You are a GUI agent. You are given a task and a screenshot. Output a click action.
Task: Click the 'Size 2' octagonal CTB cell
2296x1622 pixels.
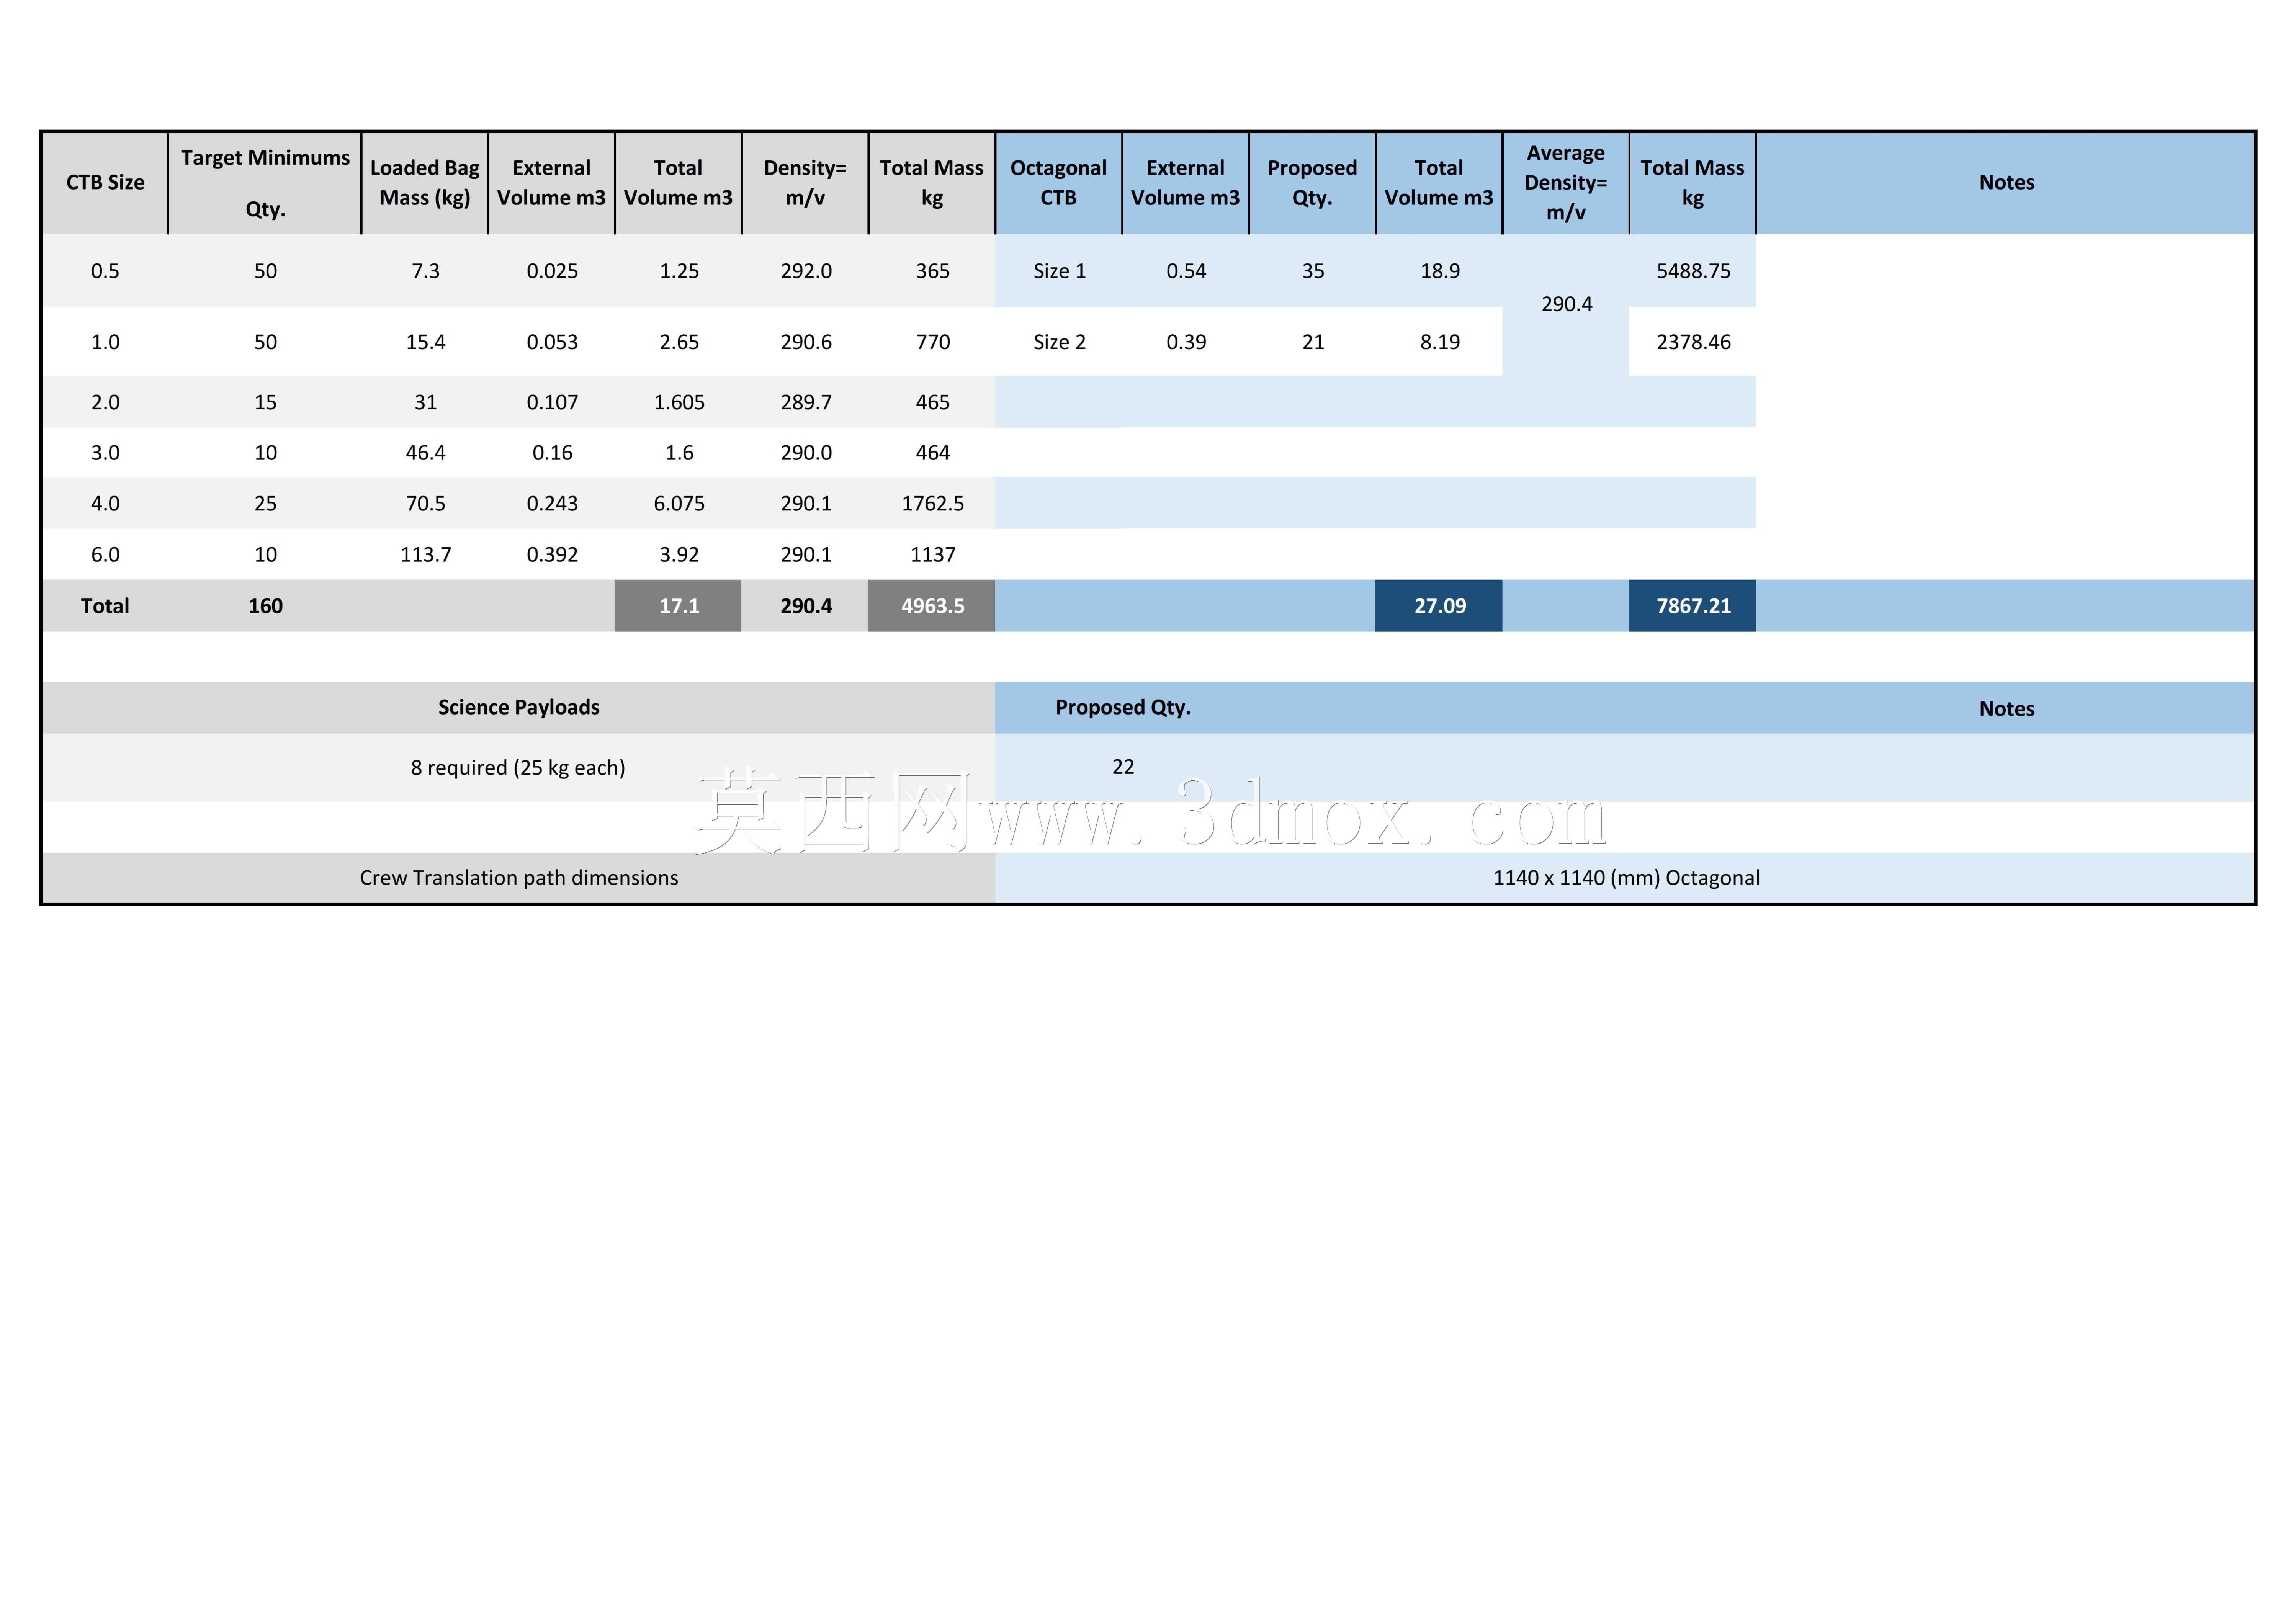pyautogui.click(x=1059, y=342)
